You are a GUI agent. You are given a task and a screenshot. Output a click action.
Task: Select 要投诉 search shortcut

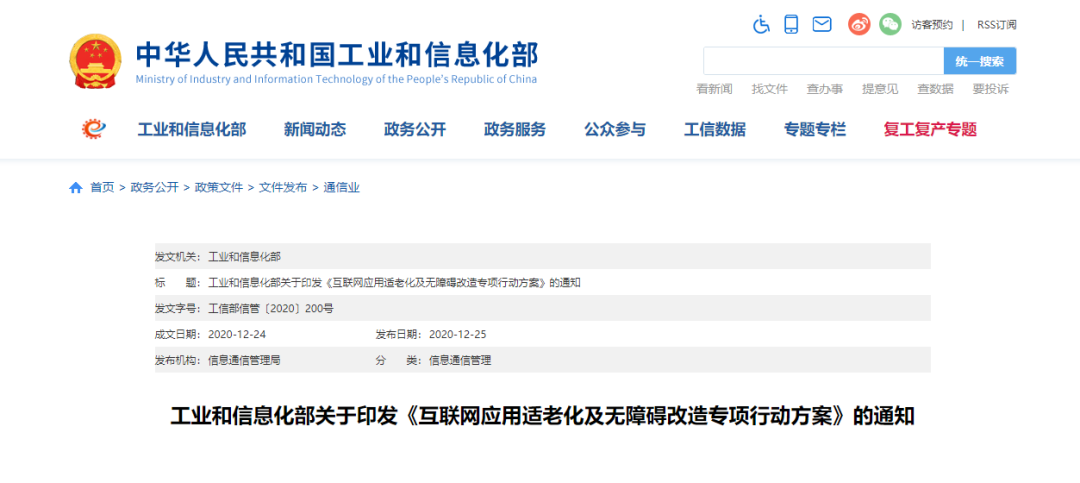point(990,89)
